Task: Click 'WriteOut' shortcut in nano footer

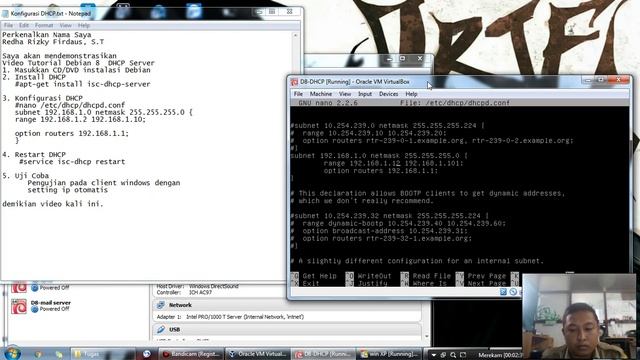Action: tap(368, 276)
